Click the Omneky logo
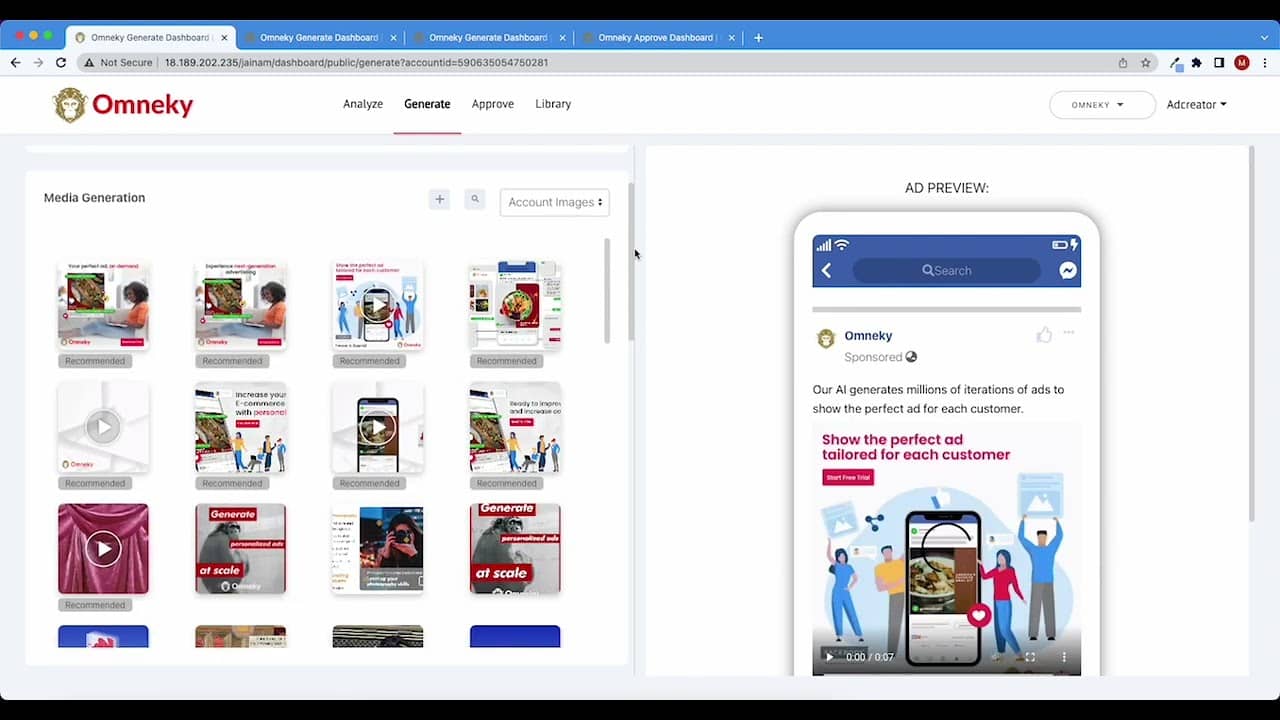The width and height of the screenshot is (1280, 720). click(123, 105)
